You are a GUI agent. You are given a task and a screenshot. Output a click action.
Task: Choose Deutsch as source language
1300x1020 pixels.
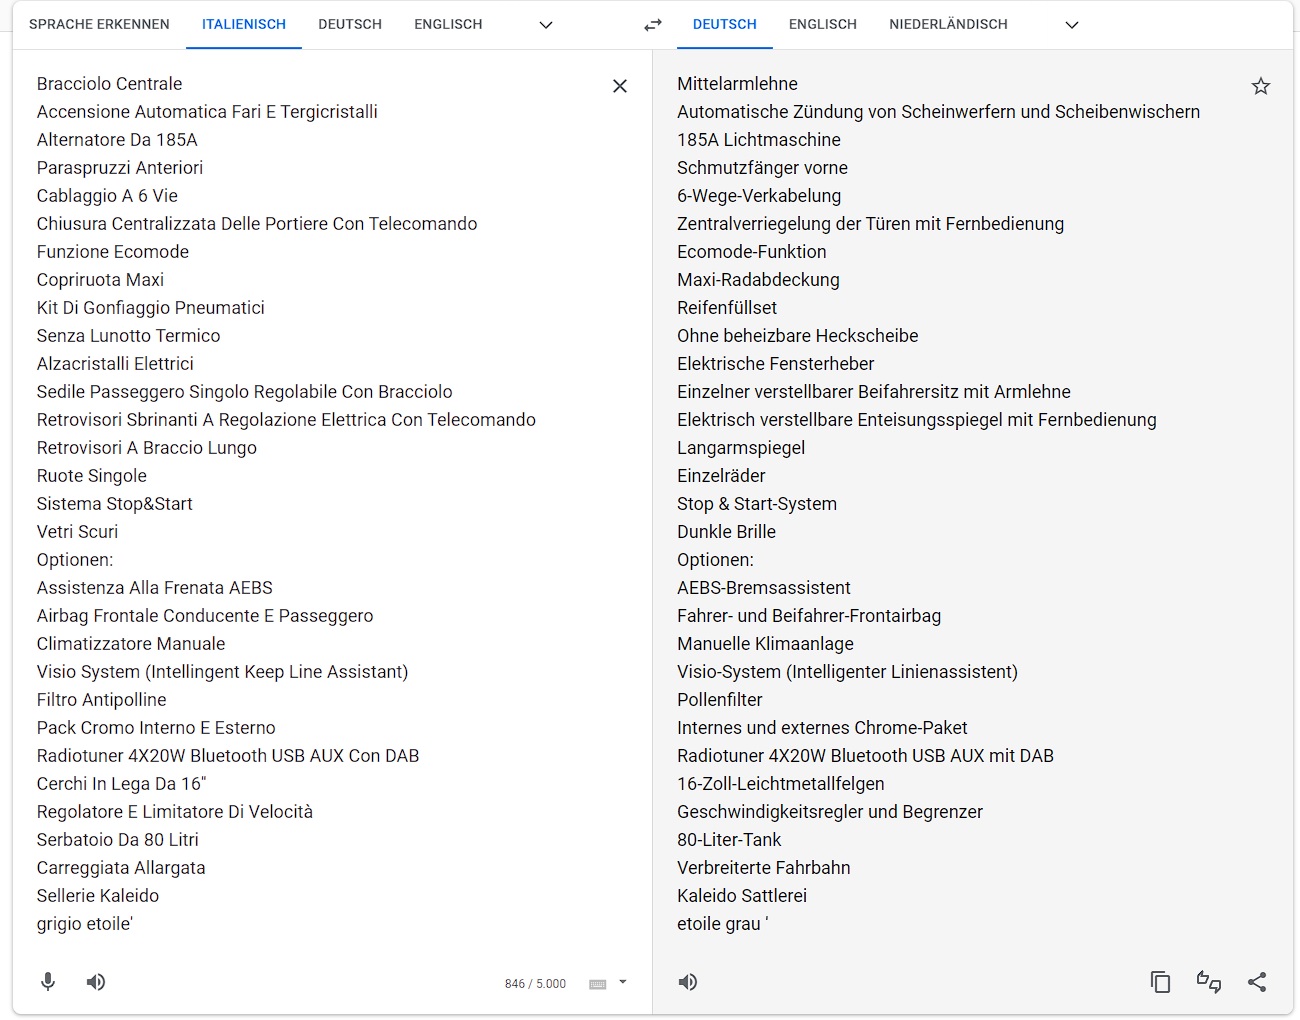[350, 24]
